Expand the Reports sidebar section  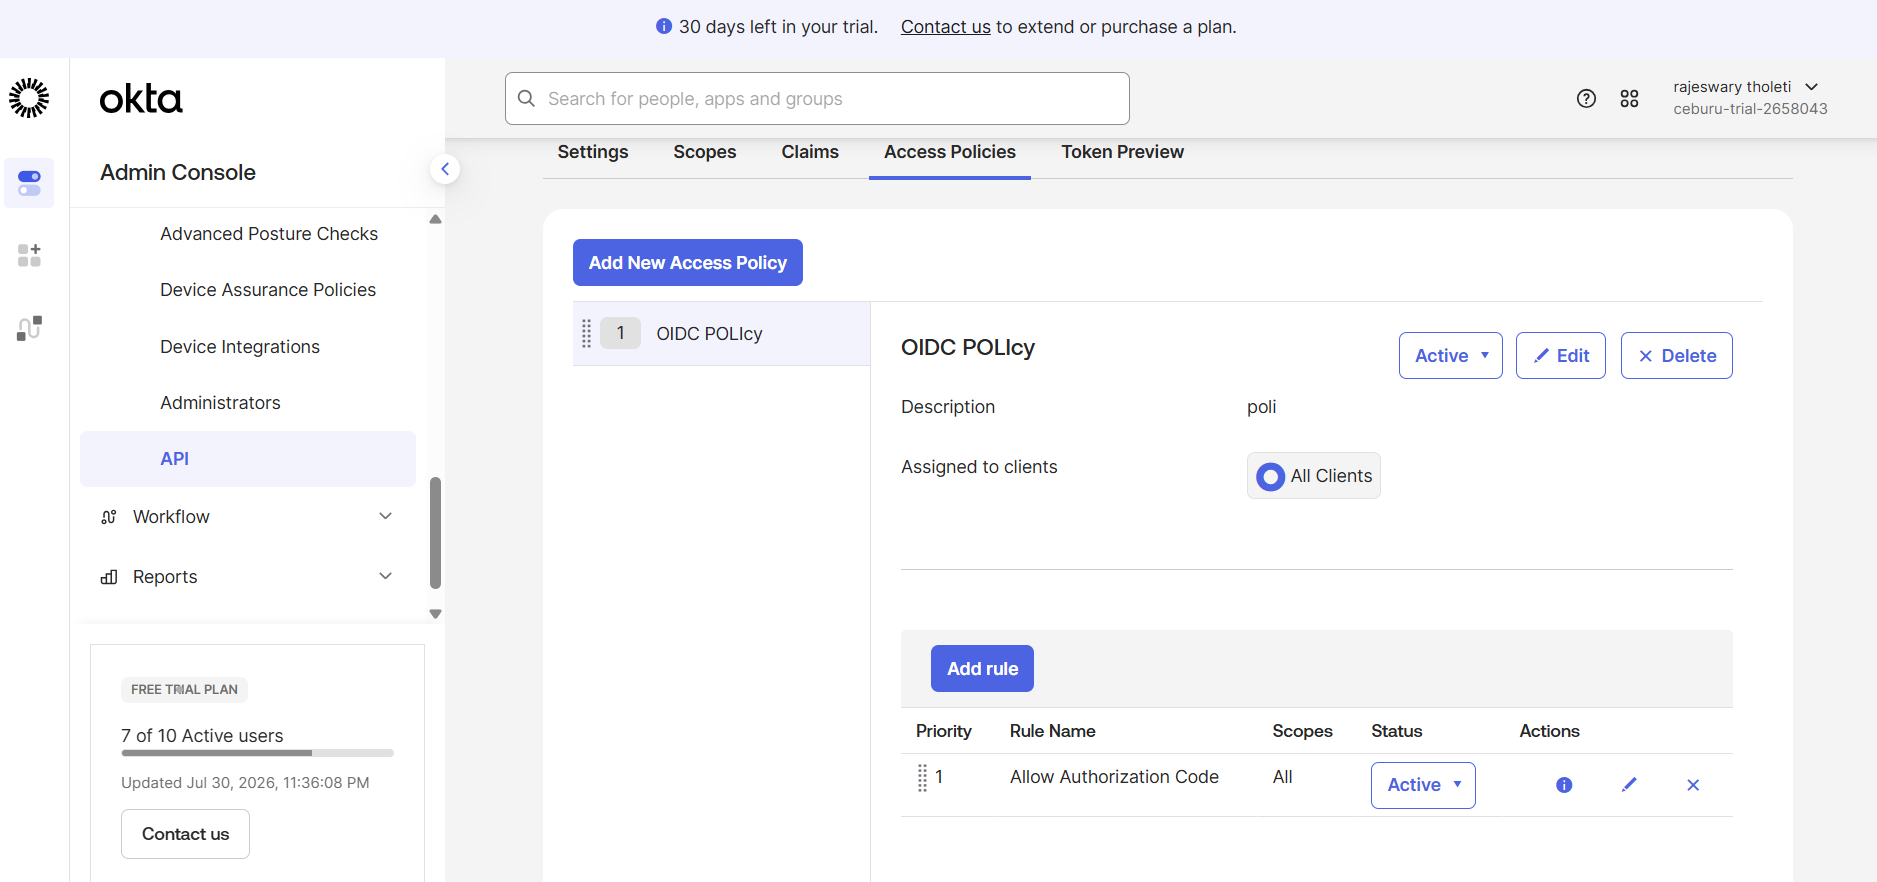point(385,576)
